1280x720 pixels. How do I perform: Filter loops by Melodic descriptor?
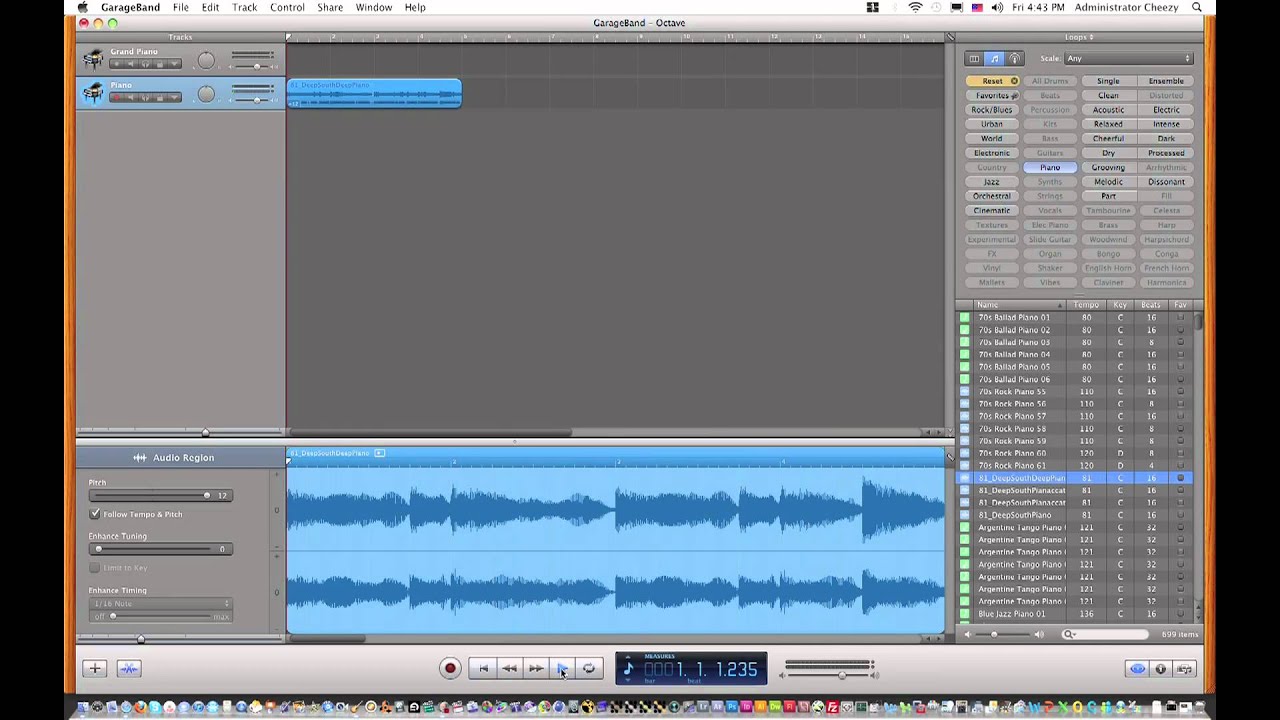[x=1108, y=182]
